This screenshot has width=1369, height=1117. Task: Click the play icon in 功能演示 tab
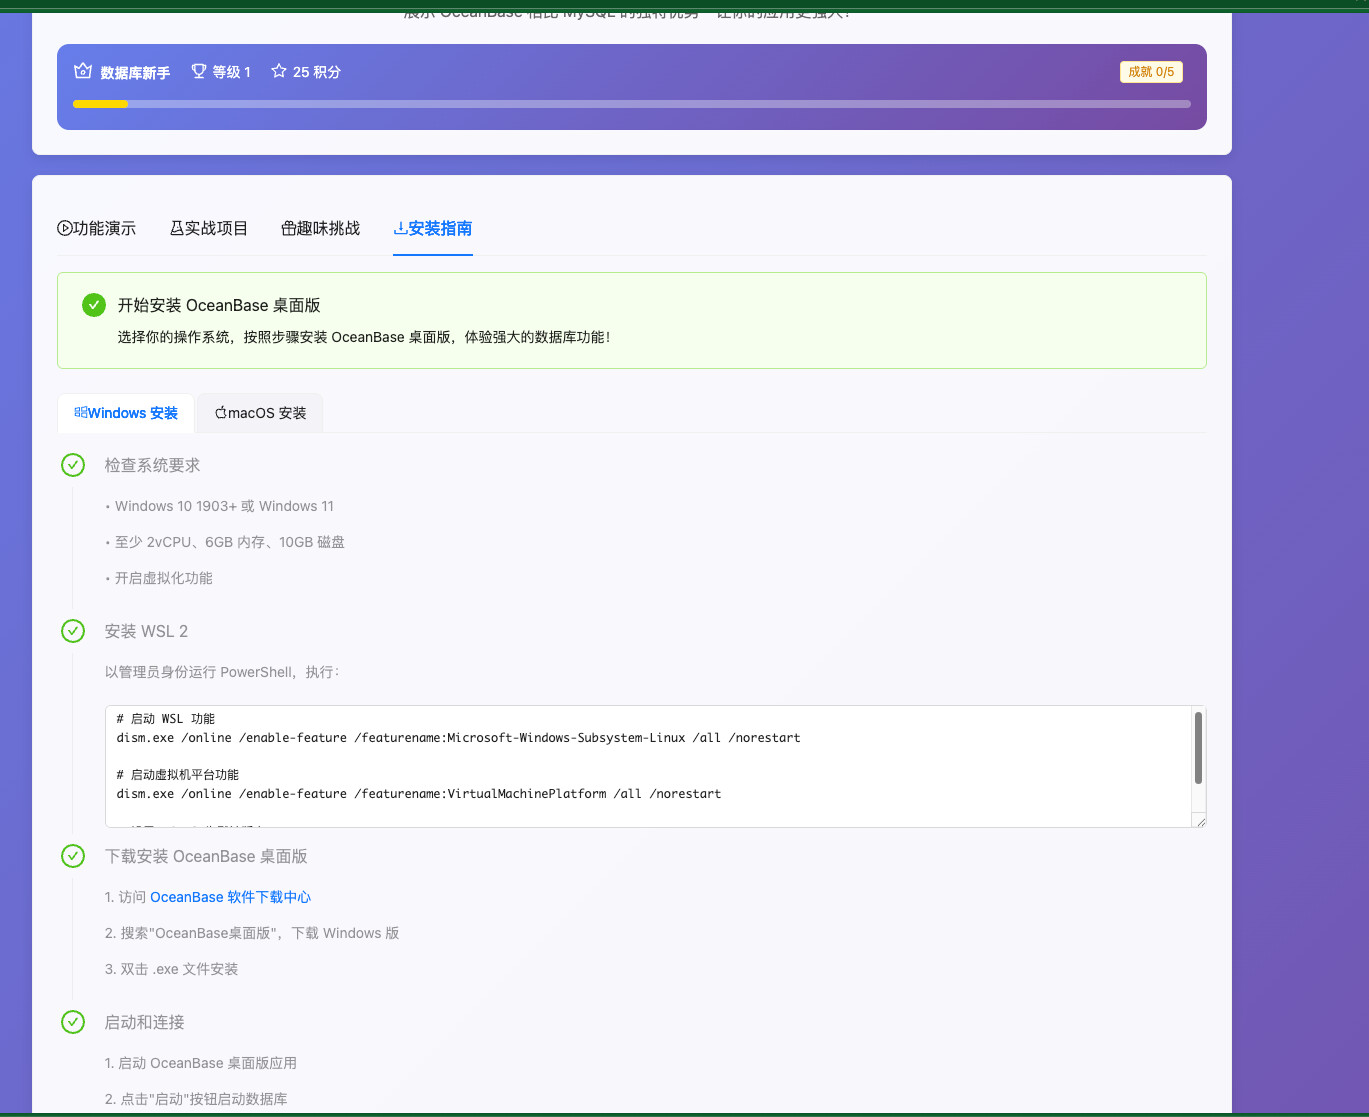65,228
